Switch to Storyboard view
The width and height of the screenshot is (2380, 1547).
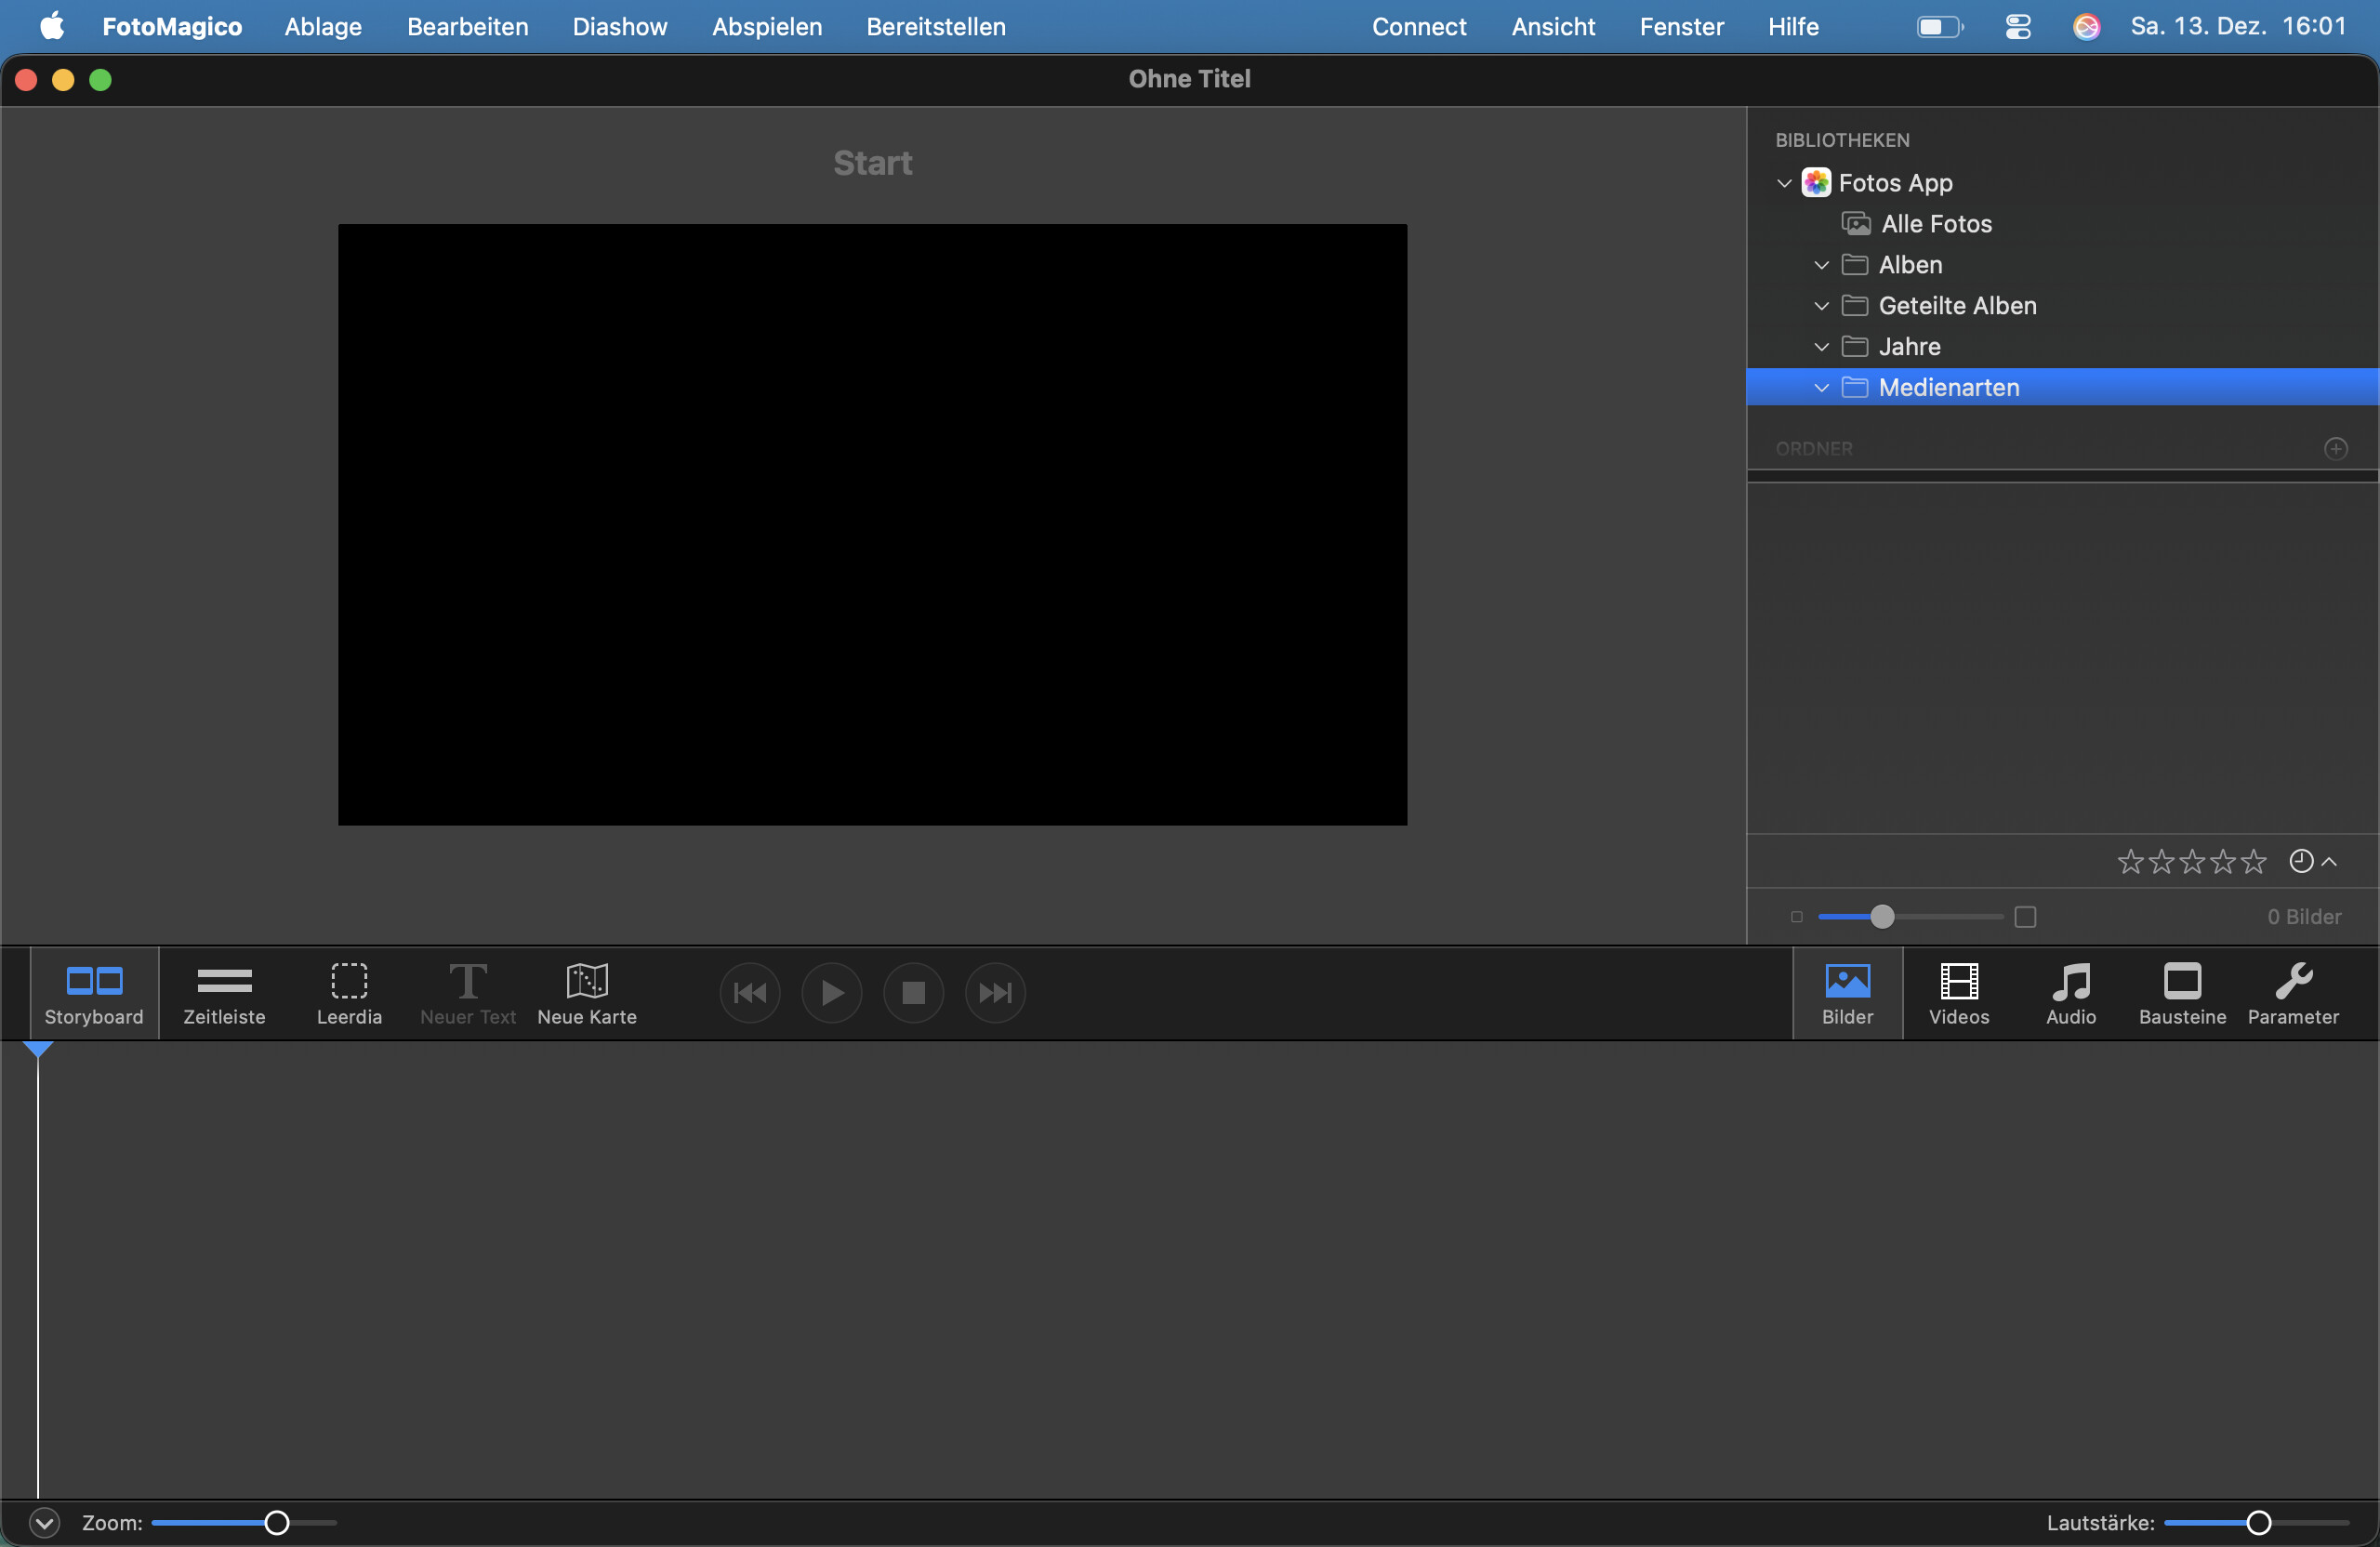(x=94, y=993)
